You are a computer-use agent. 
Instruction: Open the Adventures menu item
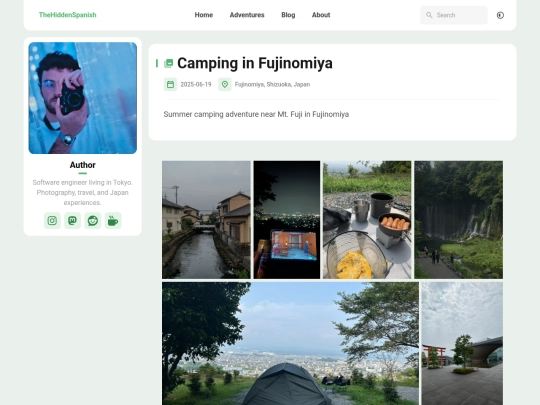point(247,15)
